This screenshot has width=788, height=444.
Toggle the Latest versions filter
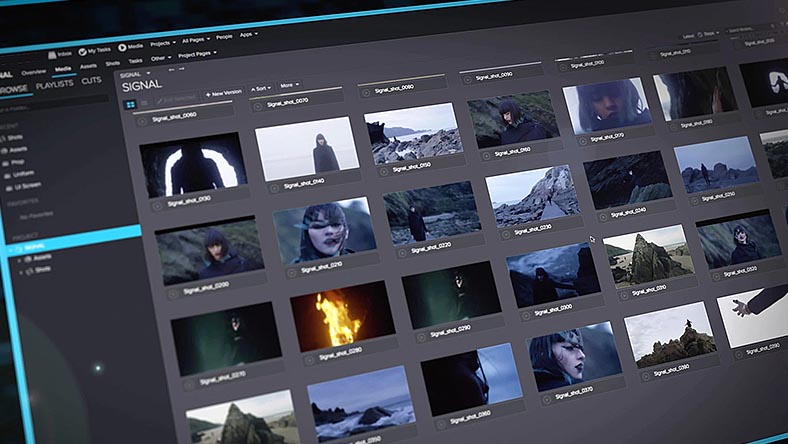coord(688,36)
